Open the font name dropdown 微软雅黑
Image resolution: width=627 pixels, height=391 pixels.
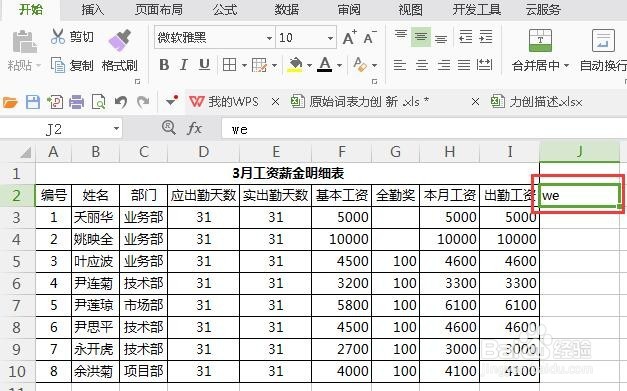click(270, 38)
